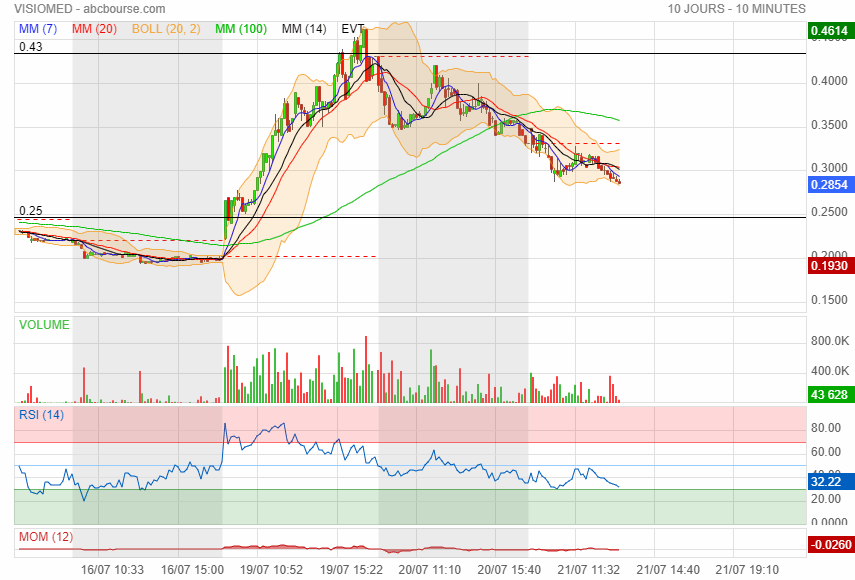
Task: Select the MM (14) legend entry
Action: point(304,29)
